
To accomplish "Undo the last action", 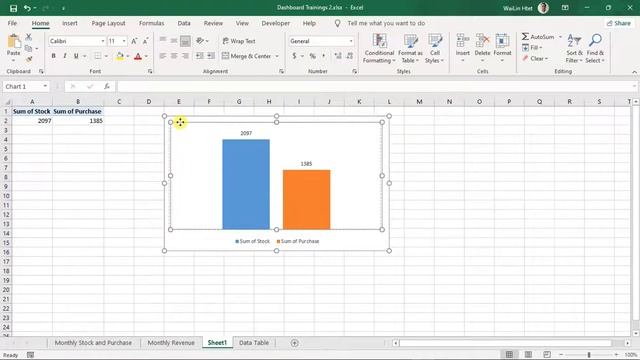I will pos(27,8).
